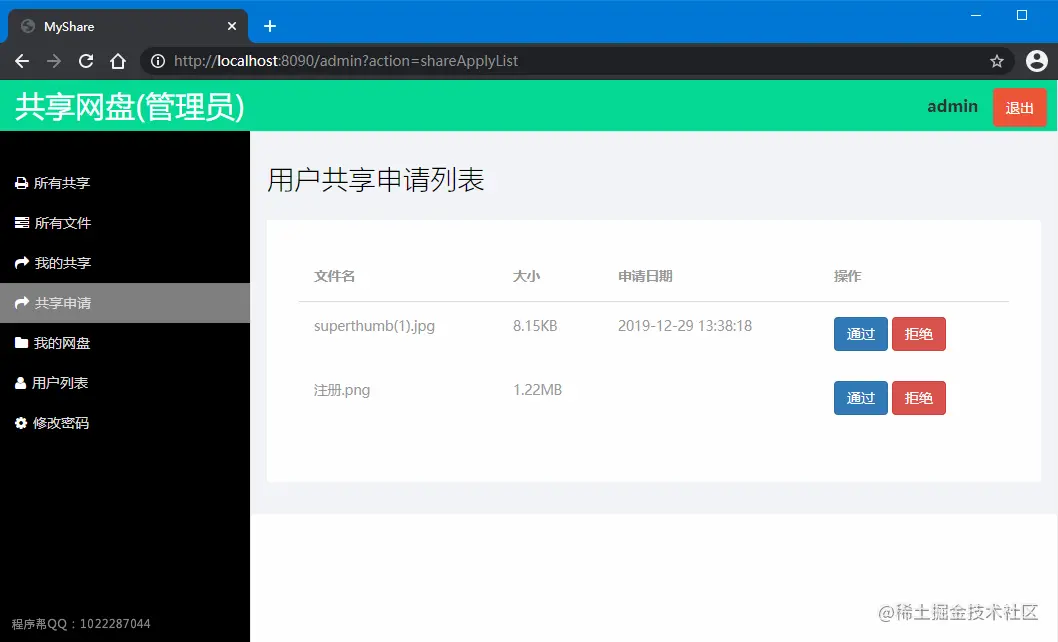Click the share arrow icon beside 我的共享
Image resolution: width=1058 pixels, height=642 pixels.
[22, 263]
